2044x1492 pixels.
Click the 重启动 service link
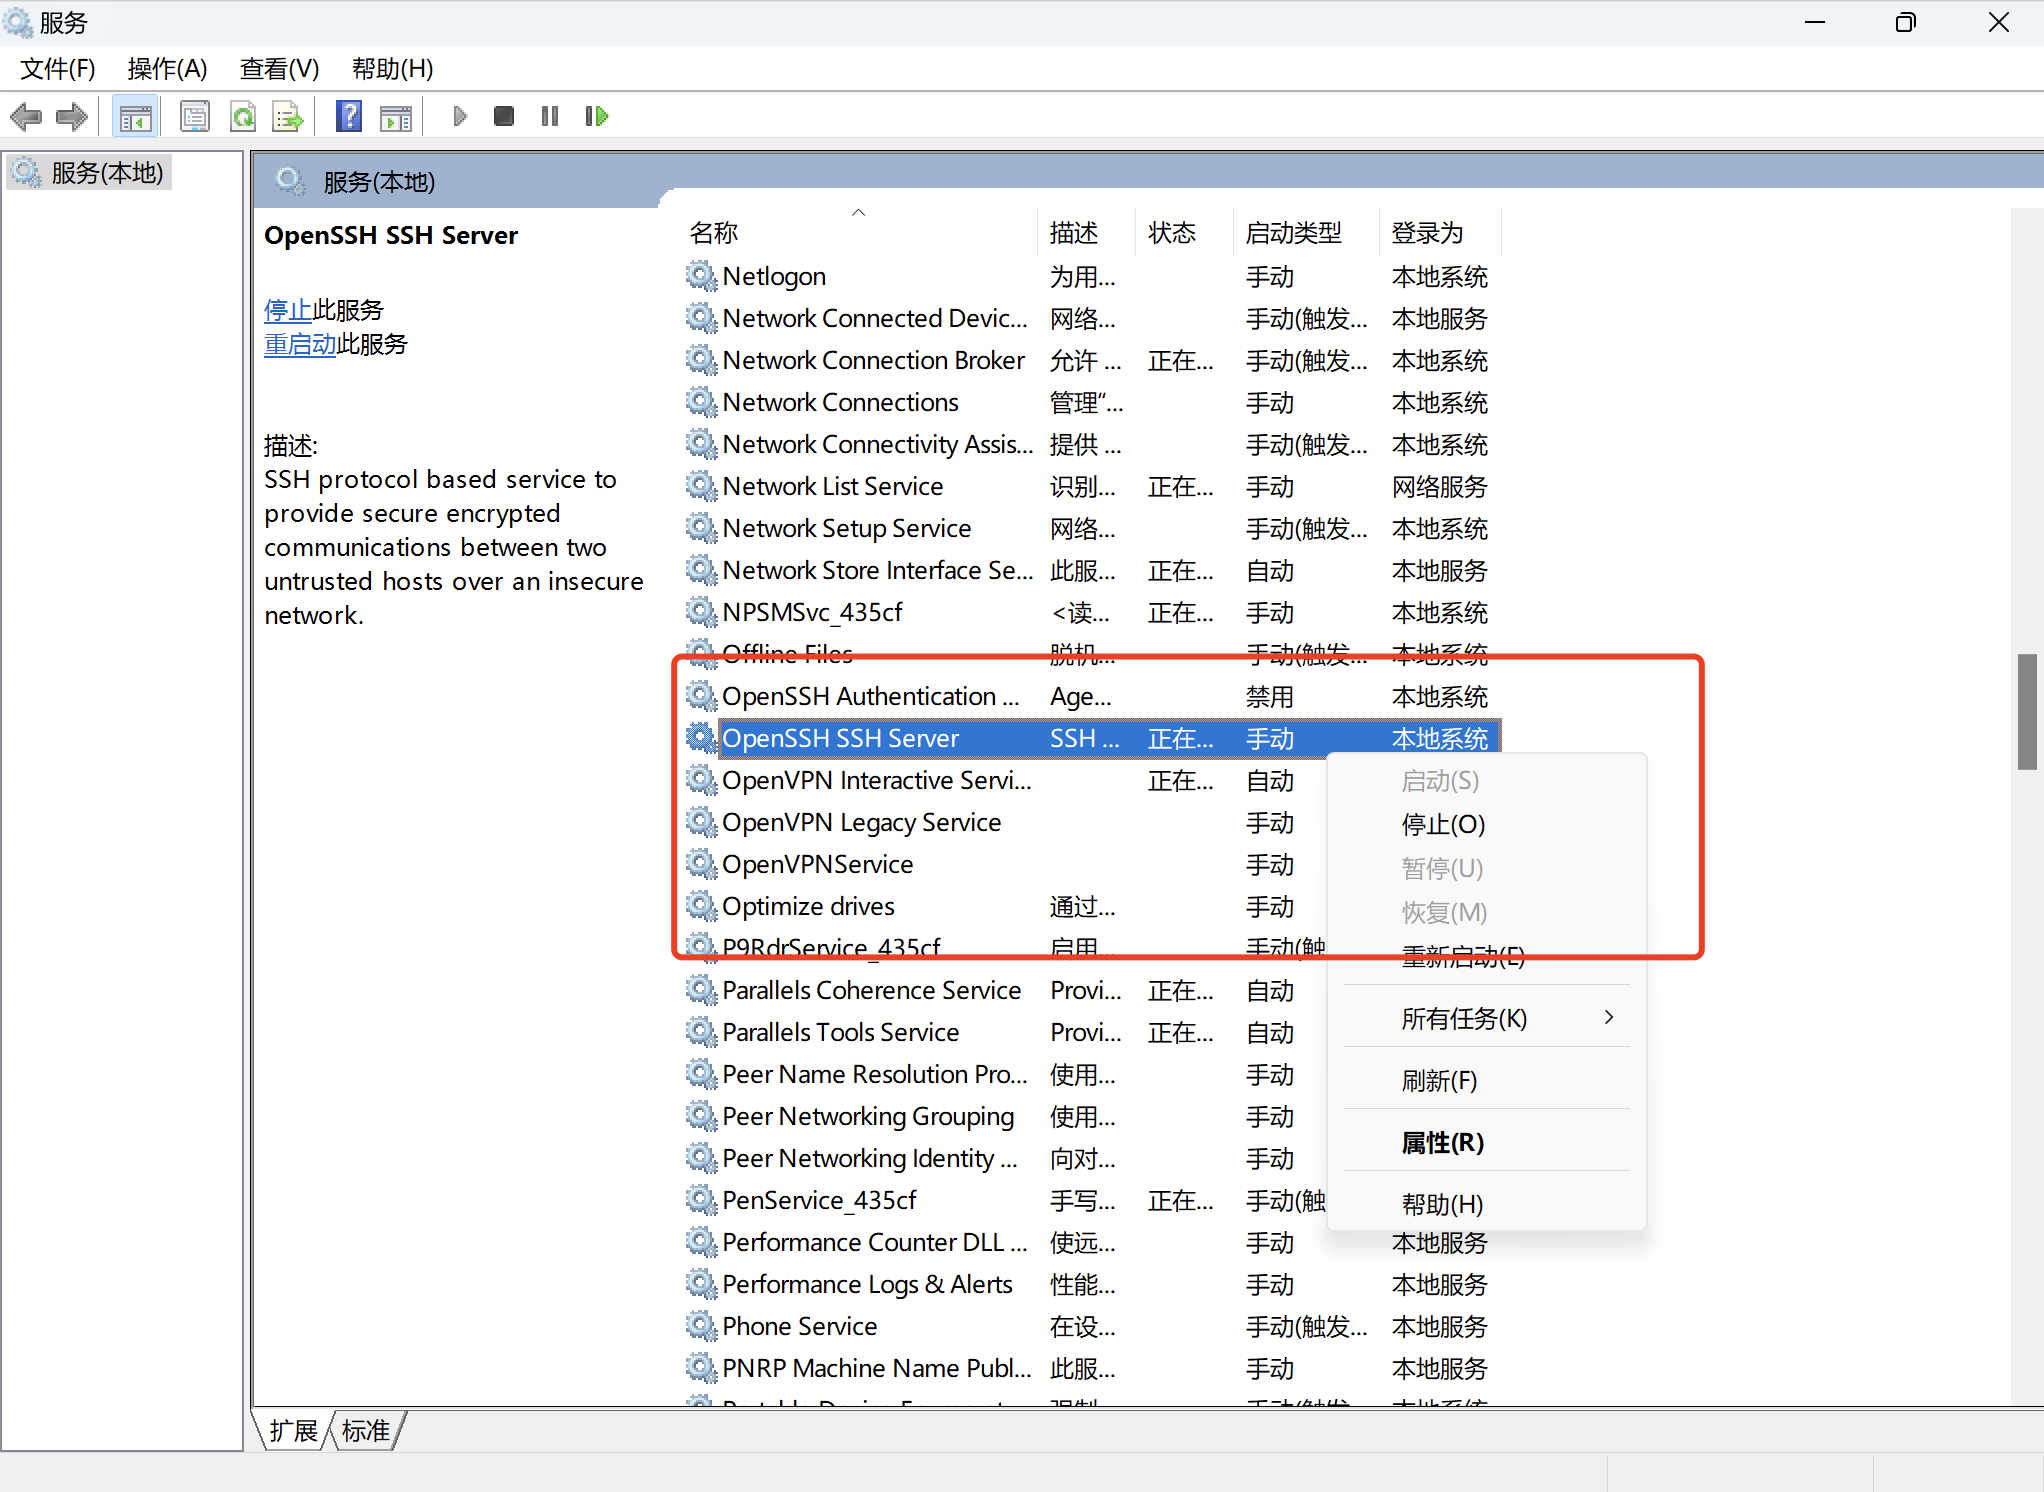300,344
